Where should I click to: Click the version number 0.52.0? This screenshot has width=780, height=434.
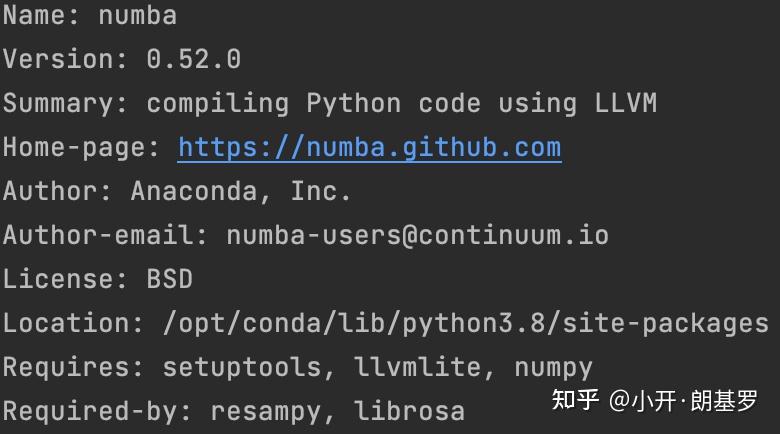[193, 60]
